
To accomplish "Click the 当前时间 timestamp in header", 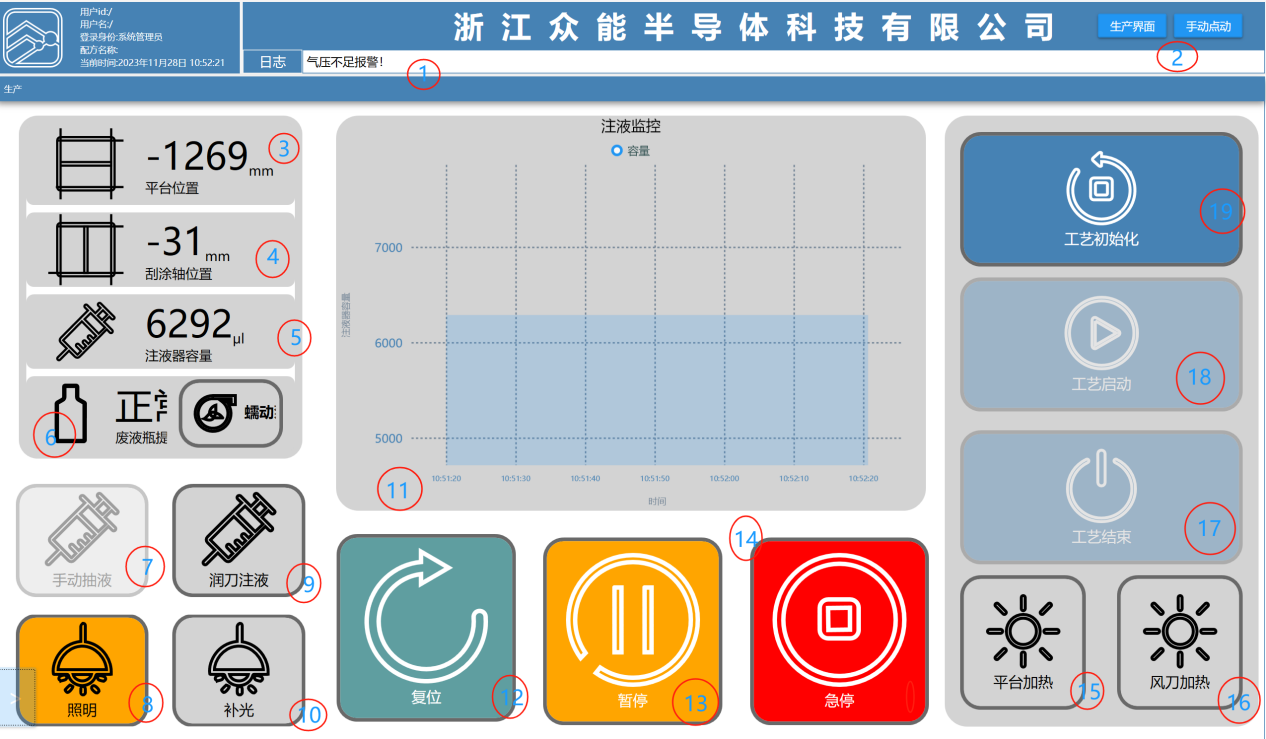I will (152, 63).
